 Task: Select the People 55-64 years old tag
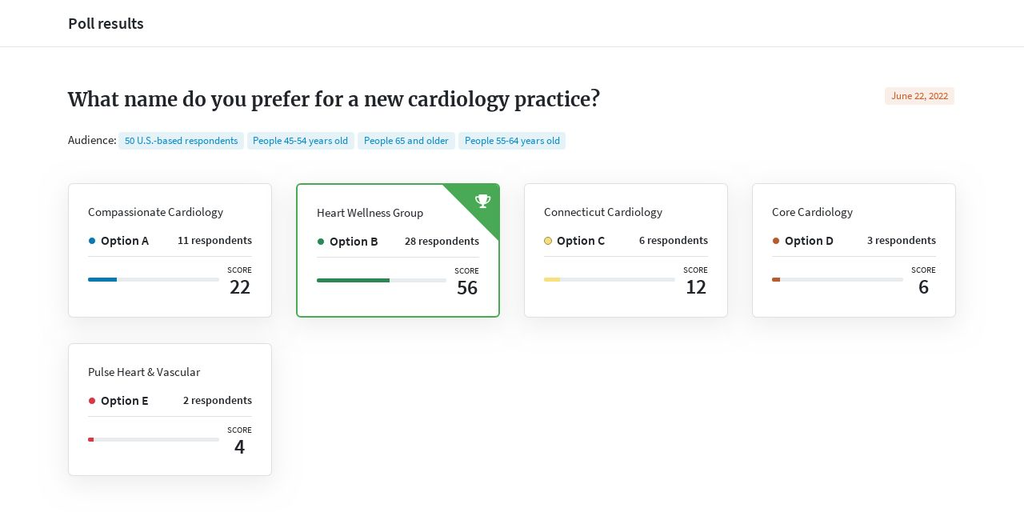coord(512,140)
